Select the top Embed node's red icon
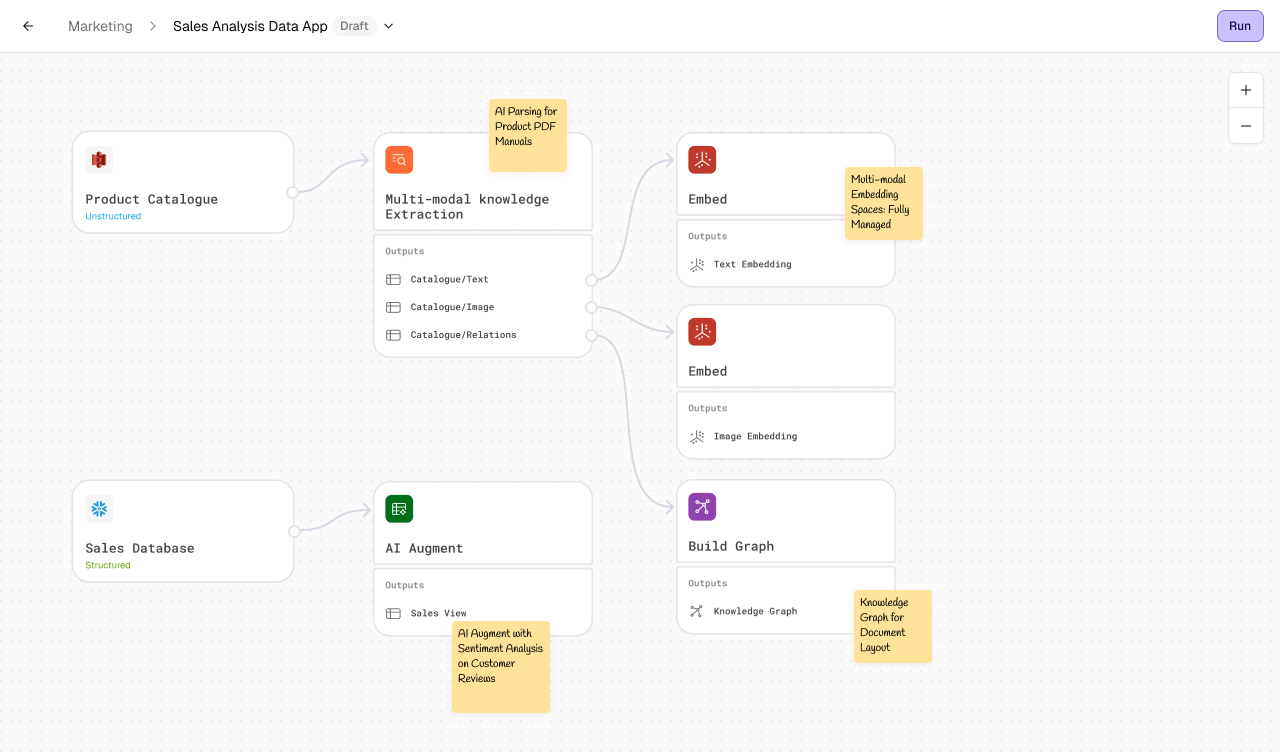1280x752 pixels. [x=702, y=159]
